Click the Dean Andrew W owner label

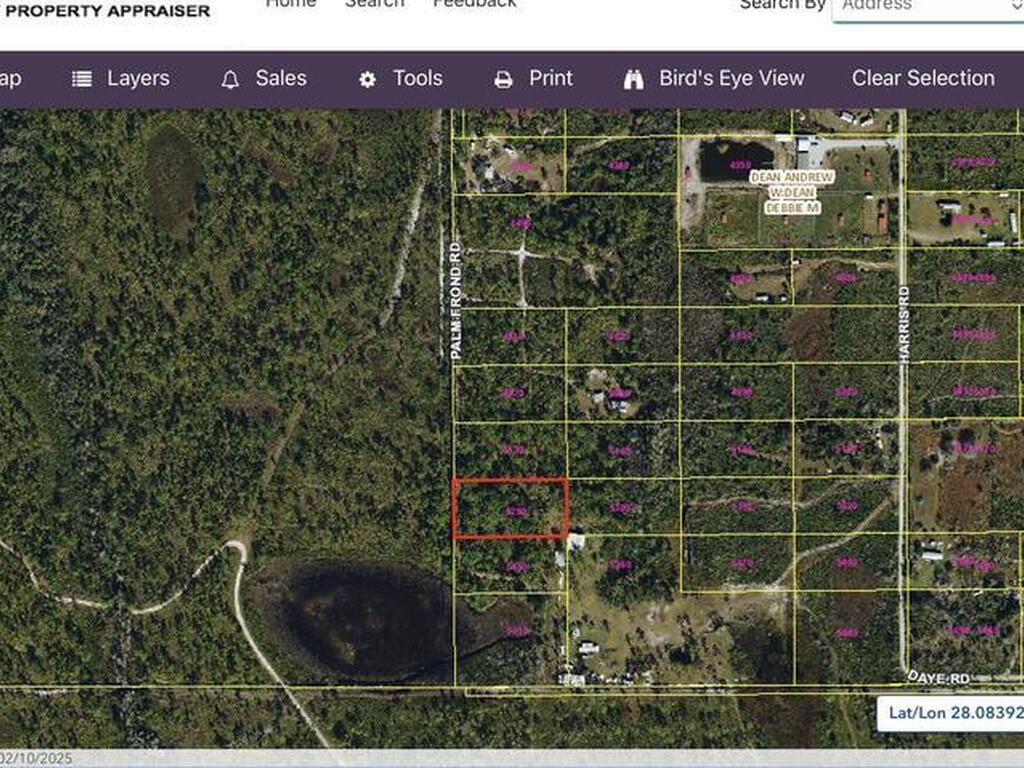coord(792,193)
